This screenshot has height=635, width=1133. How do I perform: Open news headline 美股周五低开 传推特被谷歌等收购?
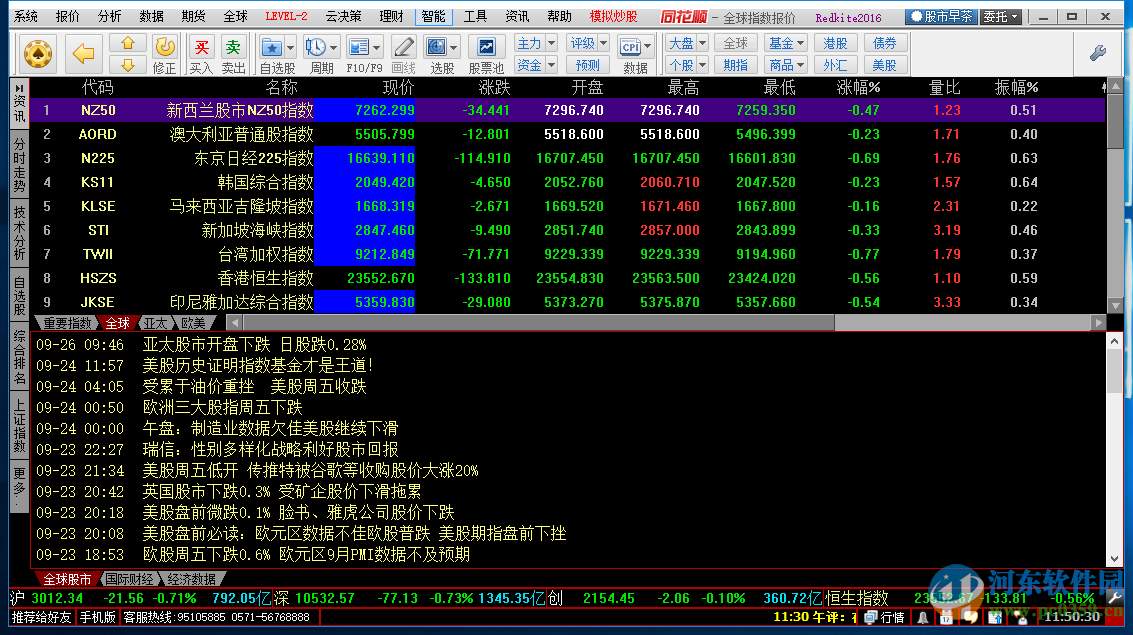310,470
